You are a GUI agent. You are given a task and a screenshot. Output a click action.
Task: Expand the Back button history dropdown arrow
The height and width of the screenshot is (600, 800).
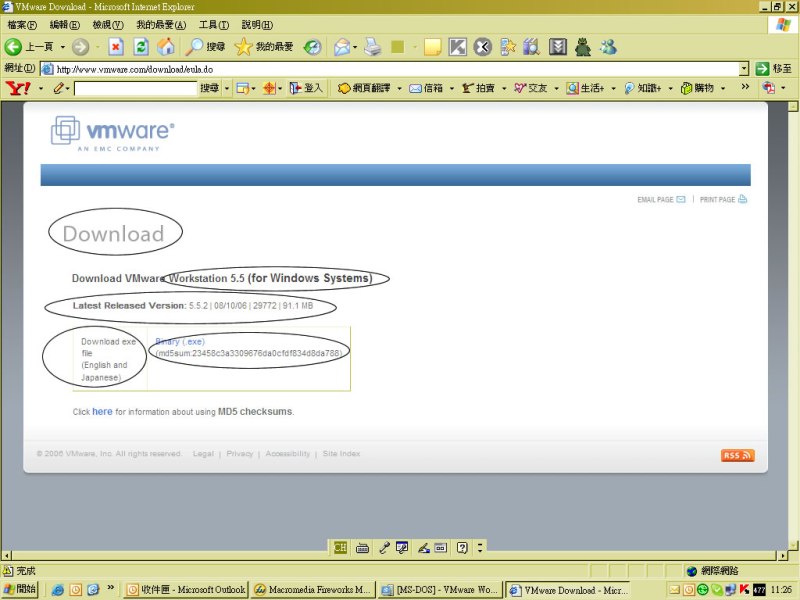(x=63, y=47)
